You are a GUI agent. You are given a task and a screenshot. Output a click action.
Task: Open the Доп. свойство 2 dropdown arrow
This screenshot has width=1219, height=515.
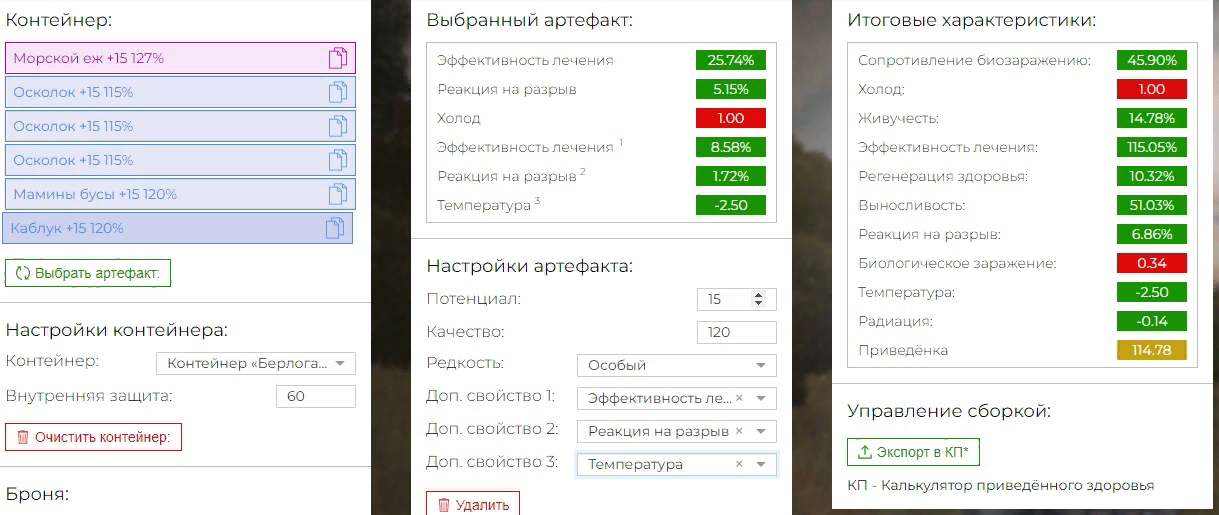click(761, 431)
